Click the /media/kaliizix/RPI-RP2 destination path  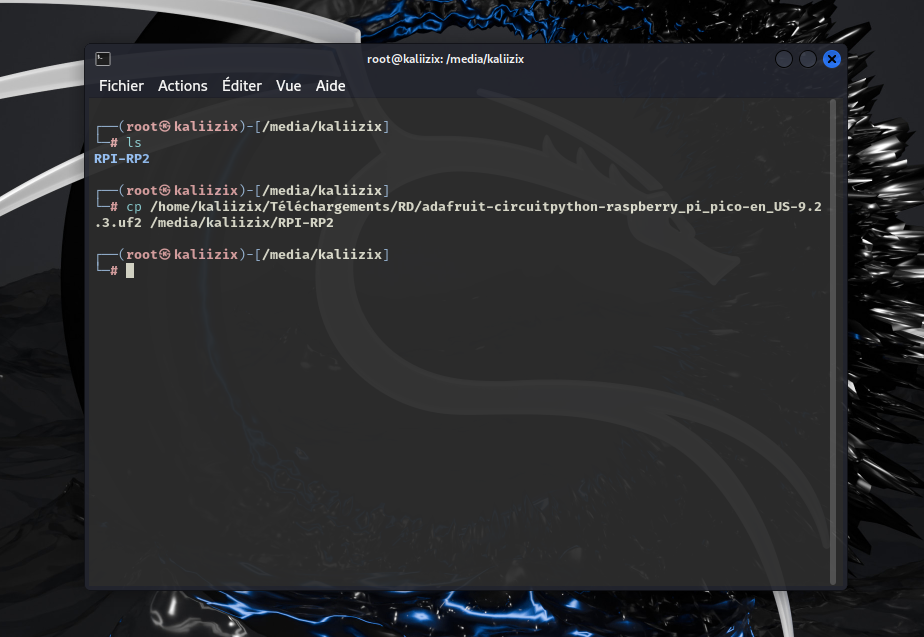(242, 223)
